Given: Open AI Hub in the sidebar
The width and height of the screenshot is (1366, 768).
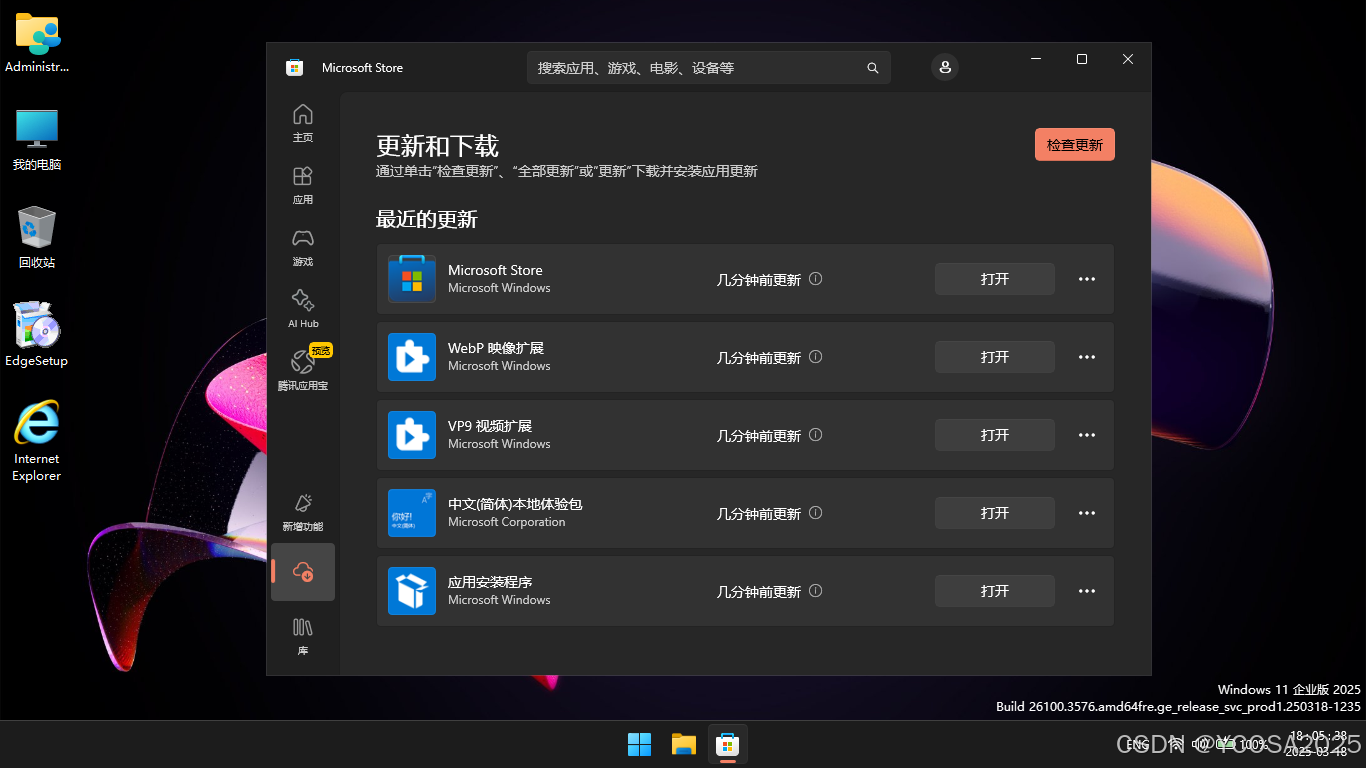Looking at the screenshot, I should [303, 309].
